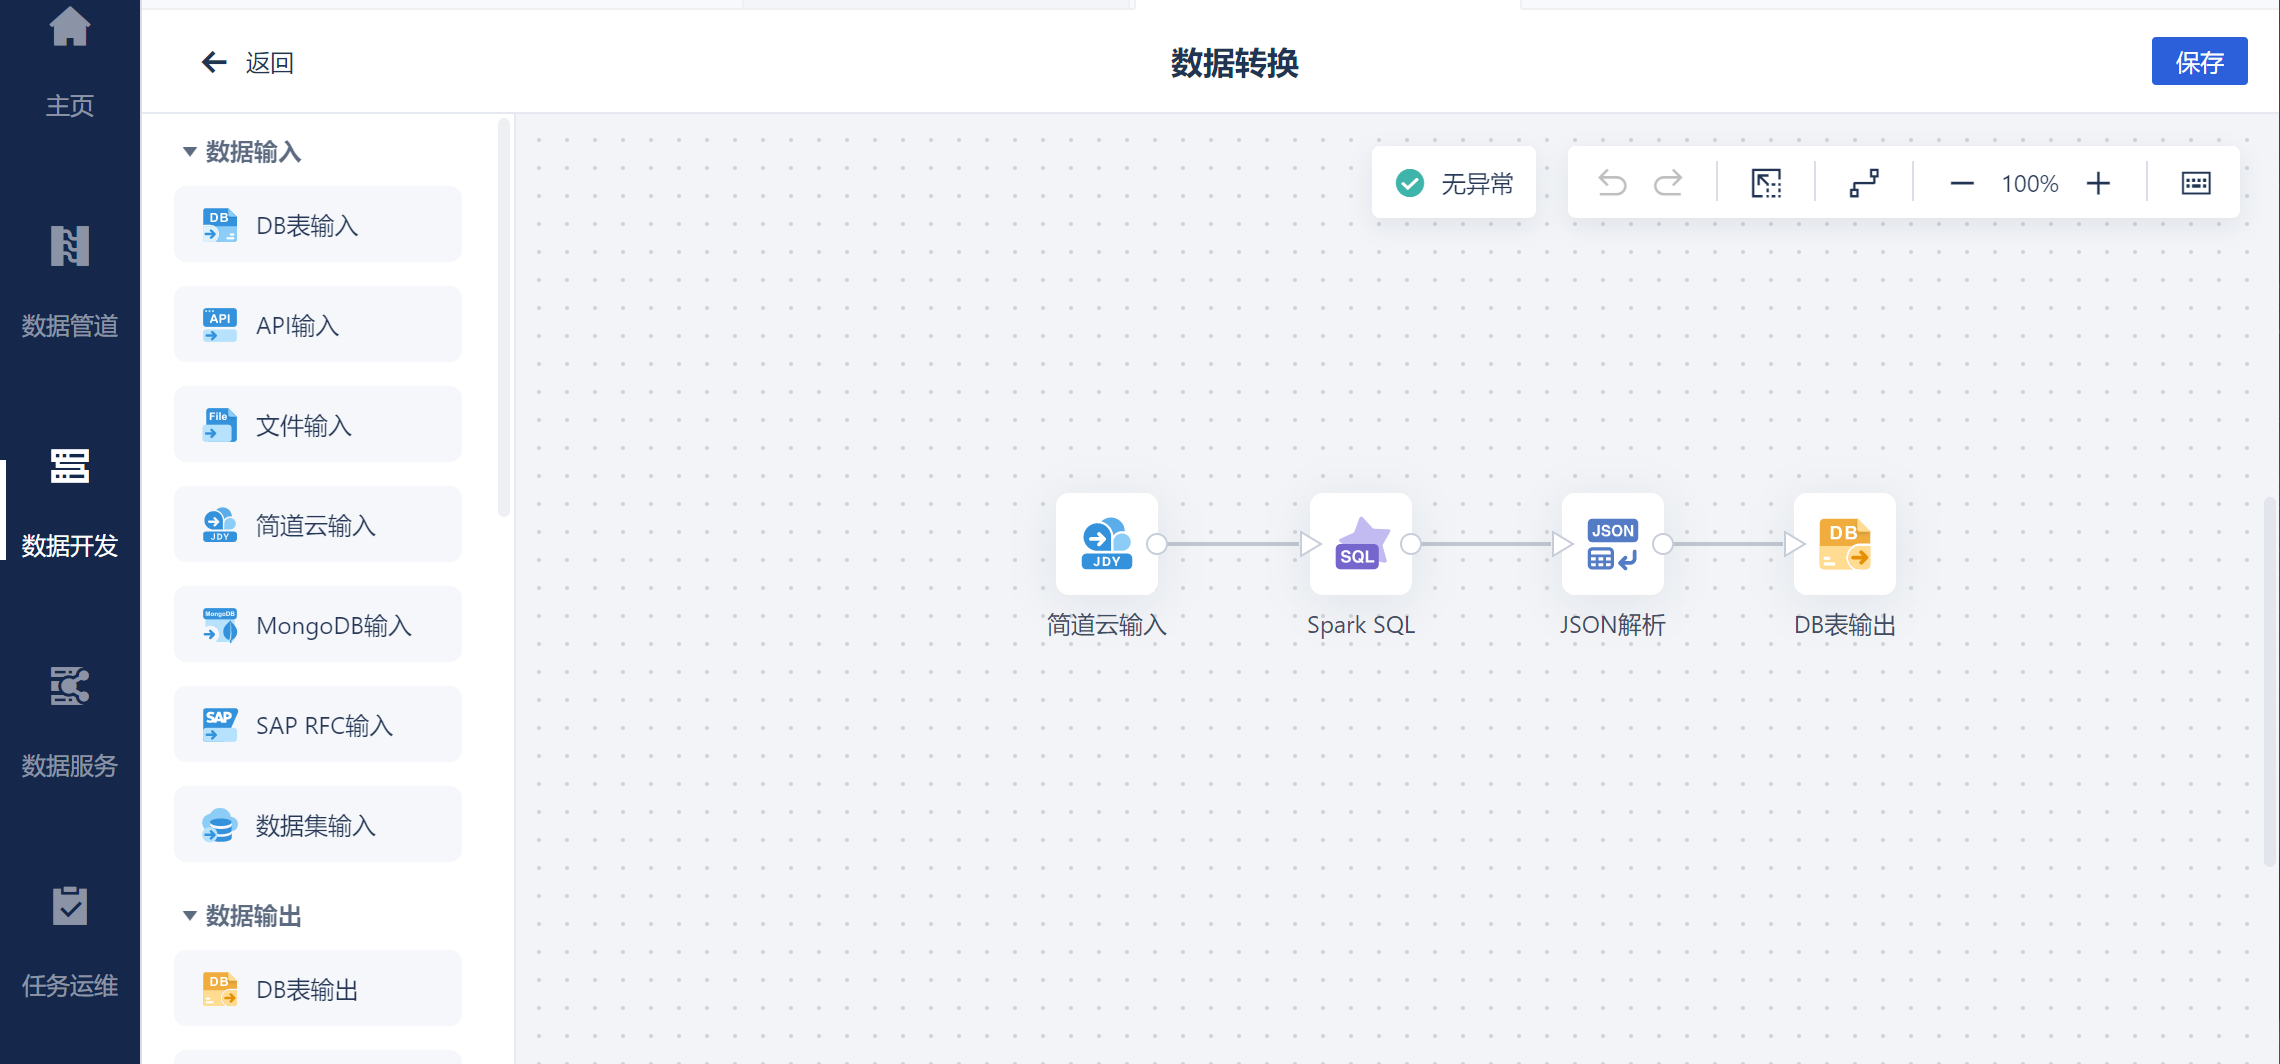Screen dimensions: 2280x1064
Task: Click the 100% zoom level value
Action: coord(2030,184)
